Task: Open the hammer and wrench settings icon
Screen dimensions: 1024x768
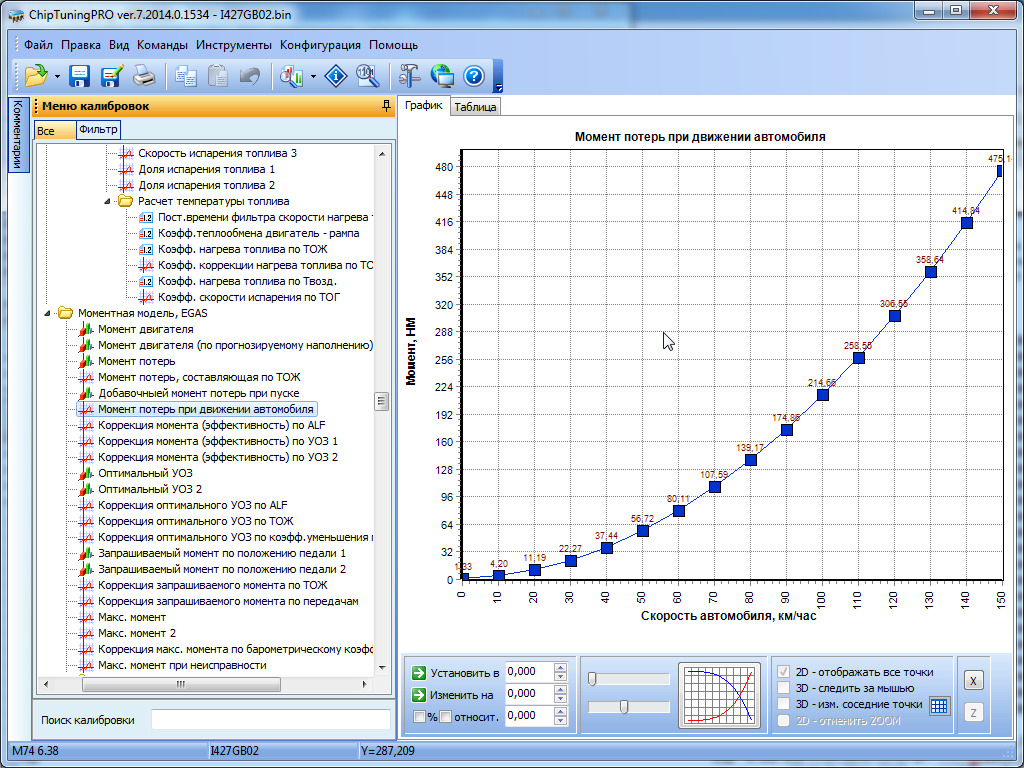Action: [x=410, y=75]
